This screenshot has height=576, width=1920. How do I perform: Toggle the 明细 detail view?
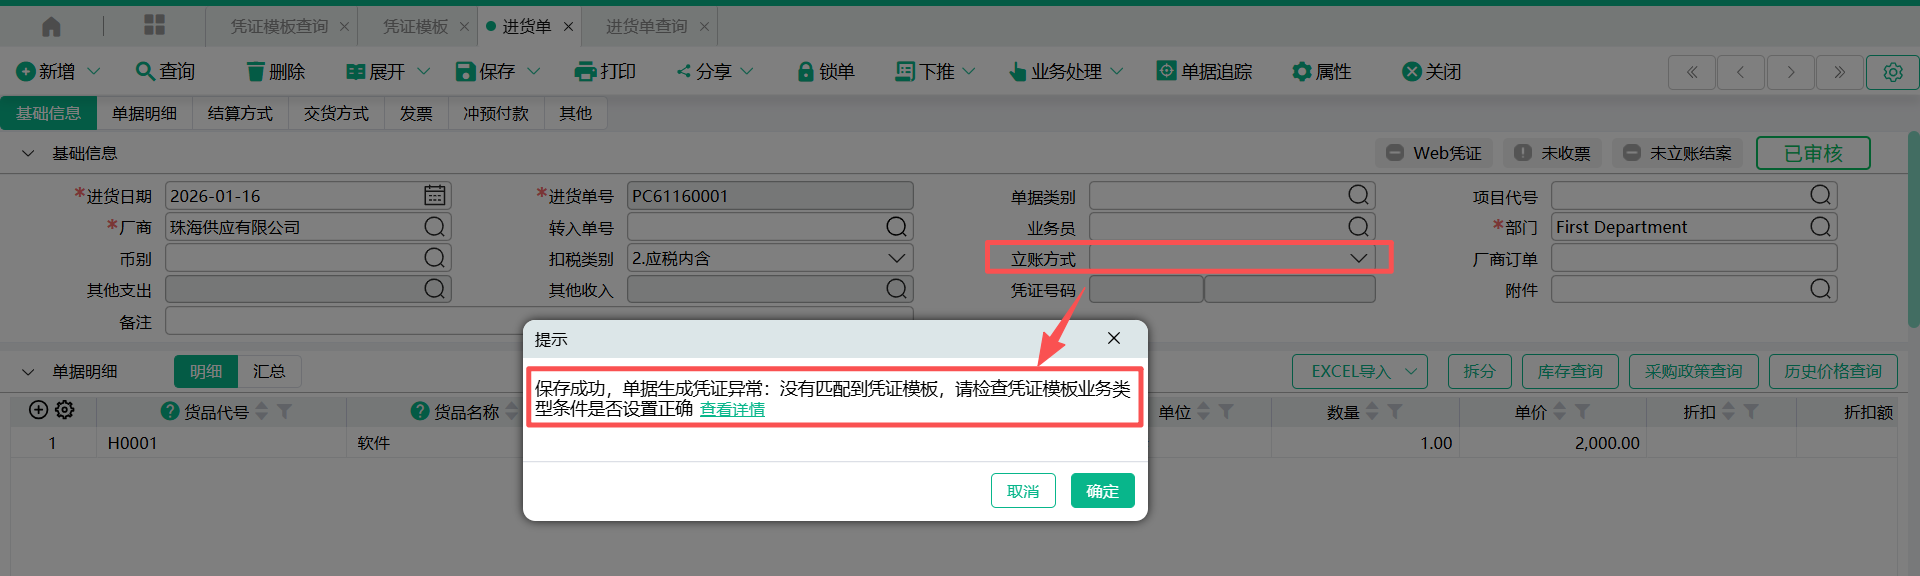click(x=205, y=372)
